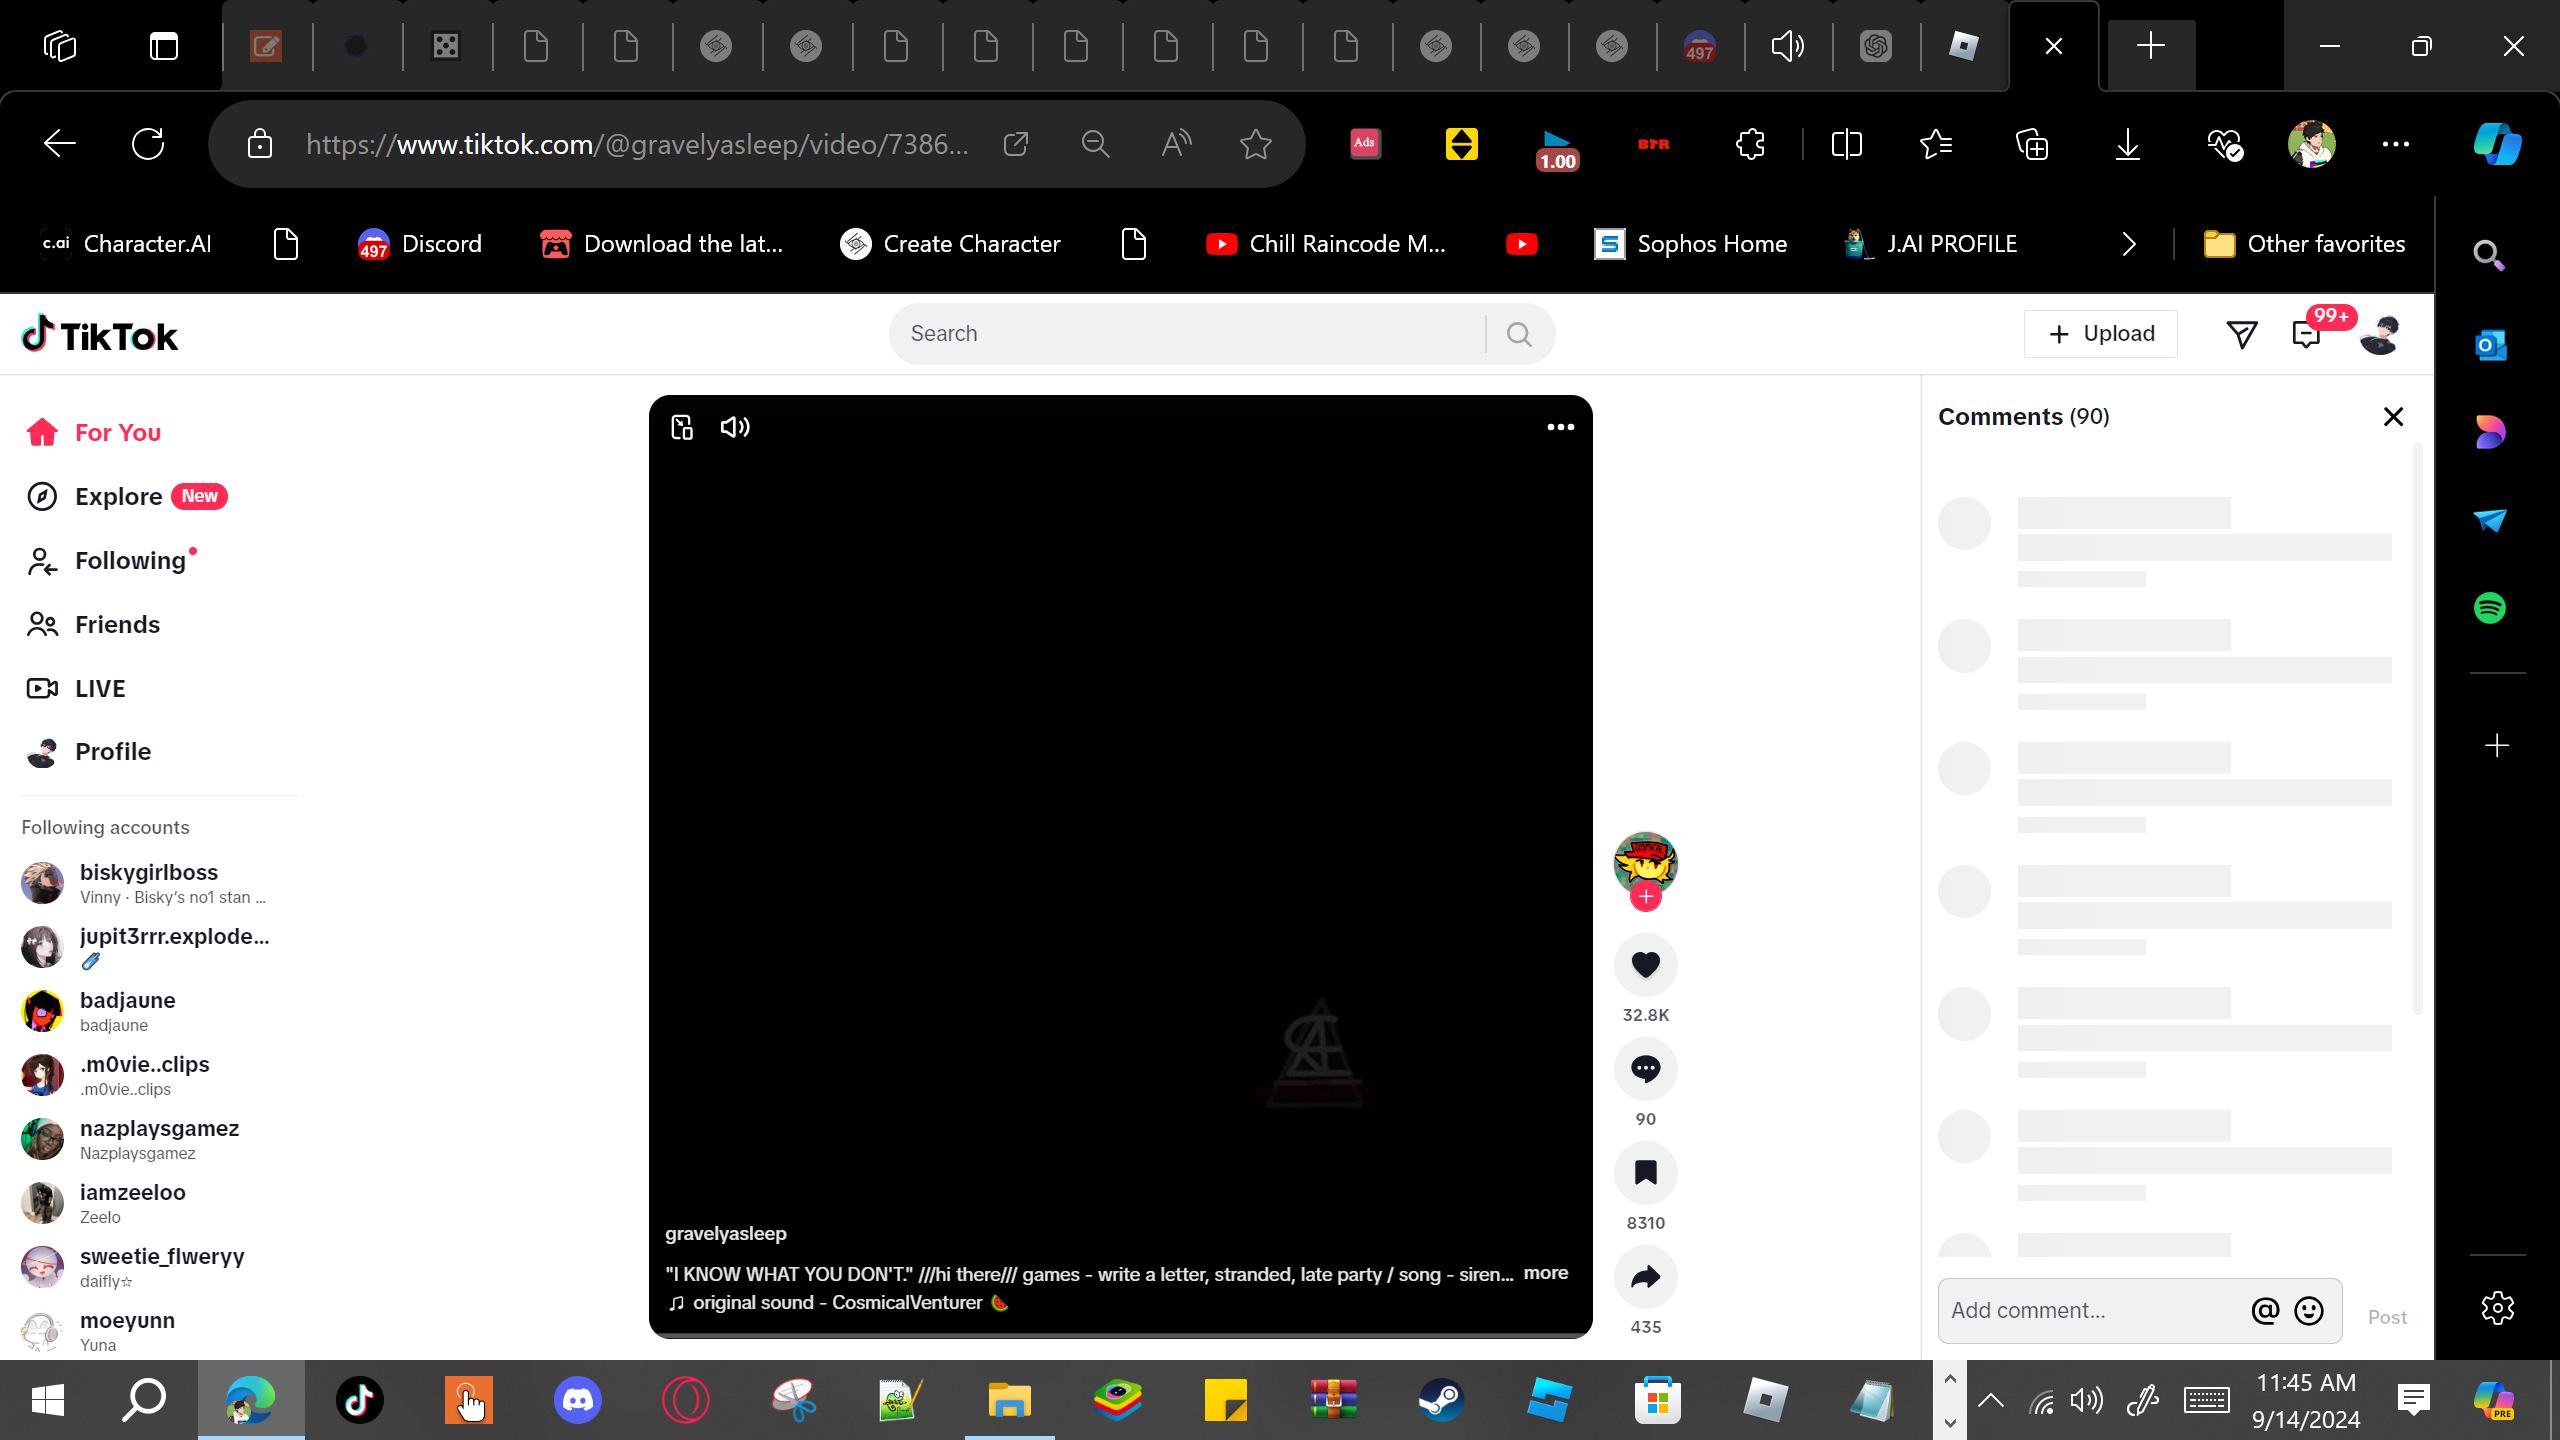Follow creator with red plus badge
2560x1440 pixels.
[1645, 896]
